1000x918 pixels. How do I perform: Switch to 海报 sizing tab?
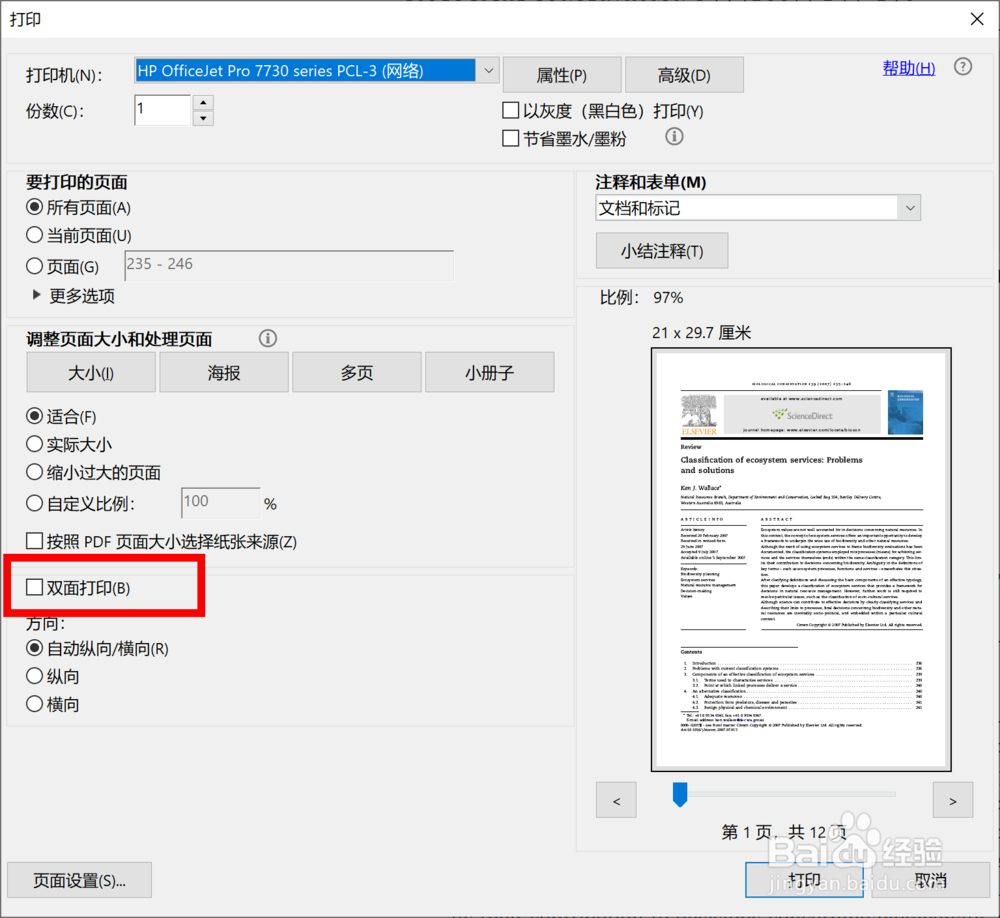[224, 372]
